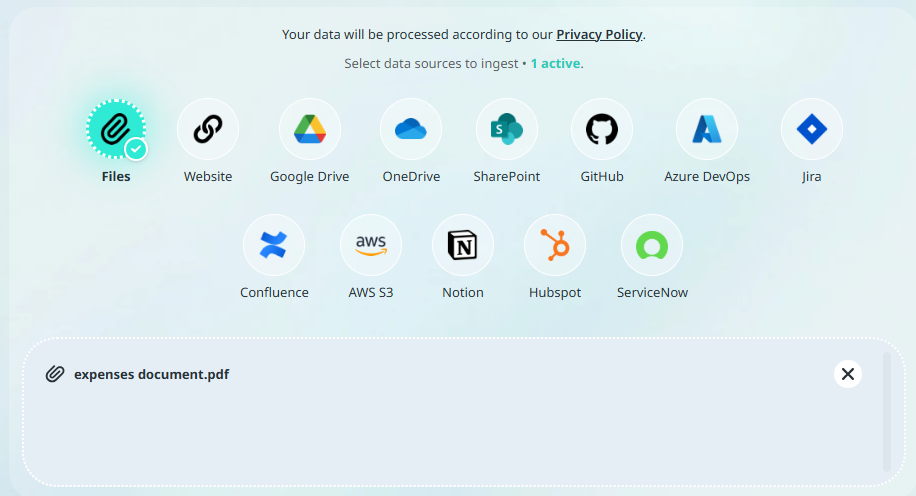Pick the Confluence data source icon
This screenshot has width=916, height=496.
pos(274,245)
